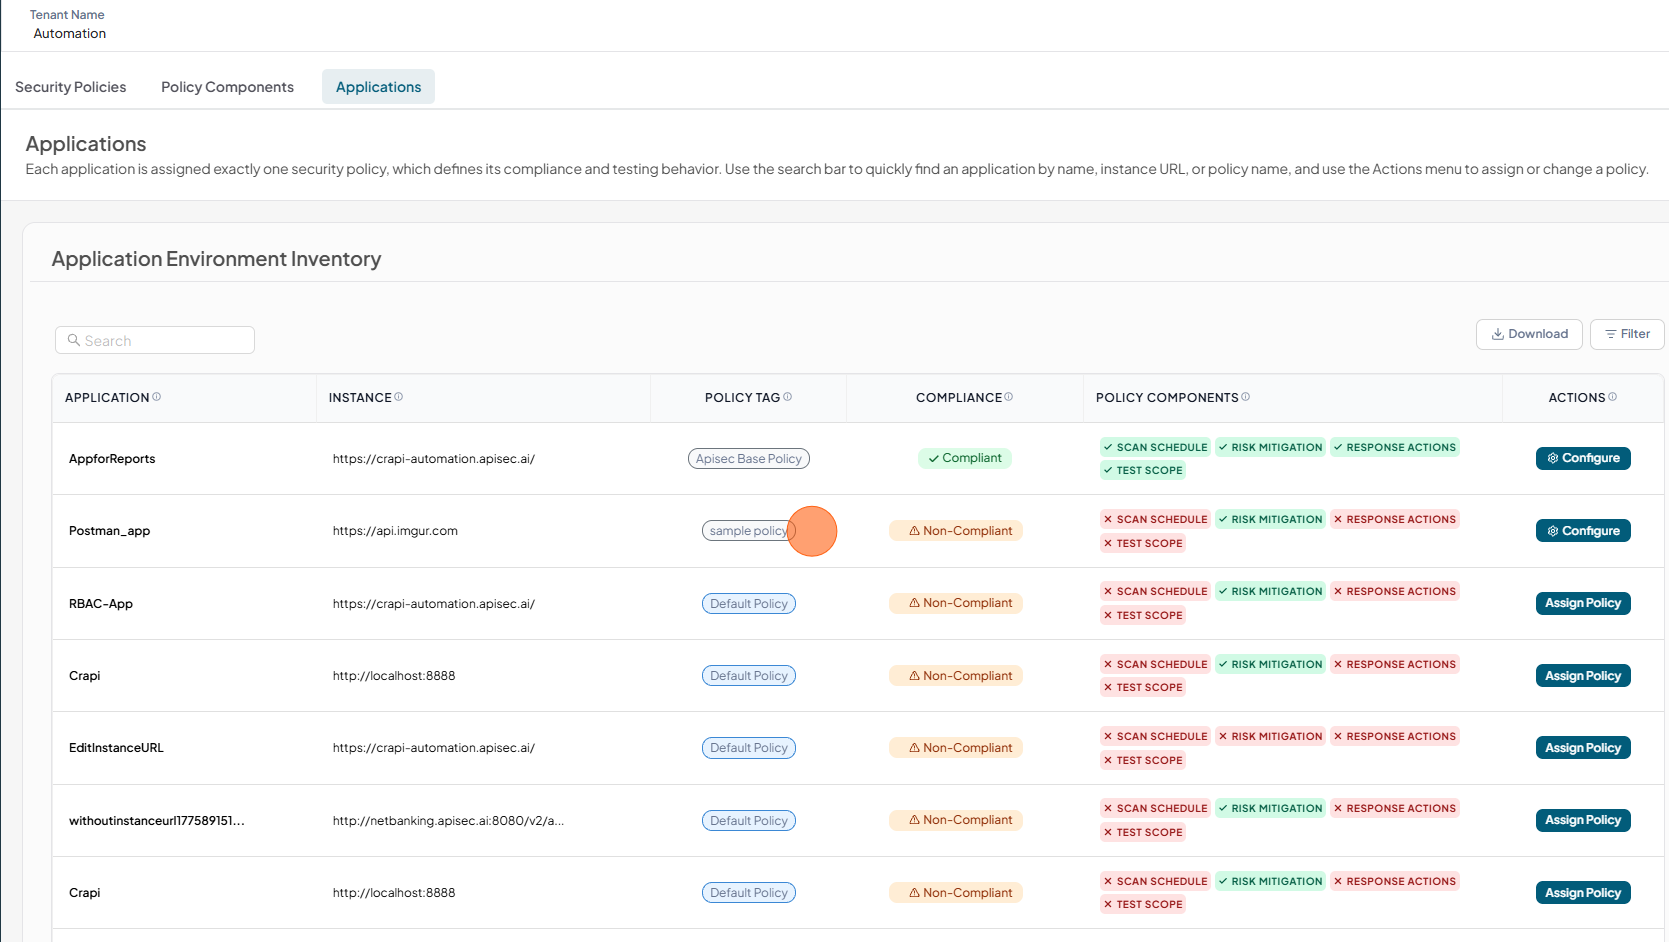Viewport: 1669px width, 942px height.
Task: Click the info icon beside COMPLIANCE header
Action: [1009, 397]
